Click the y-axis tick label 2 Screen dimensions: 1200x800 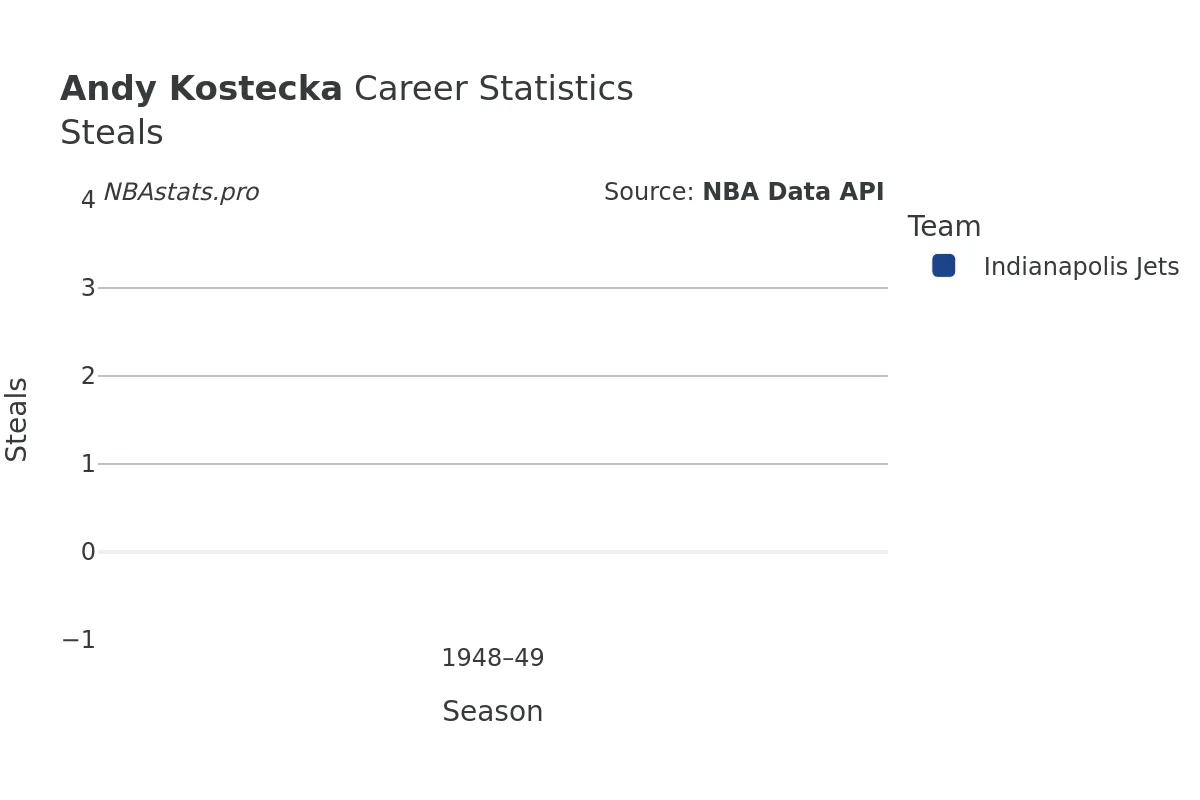pyautogui.click(x=88, y=376)
